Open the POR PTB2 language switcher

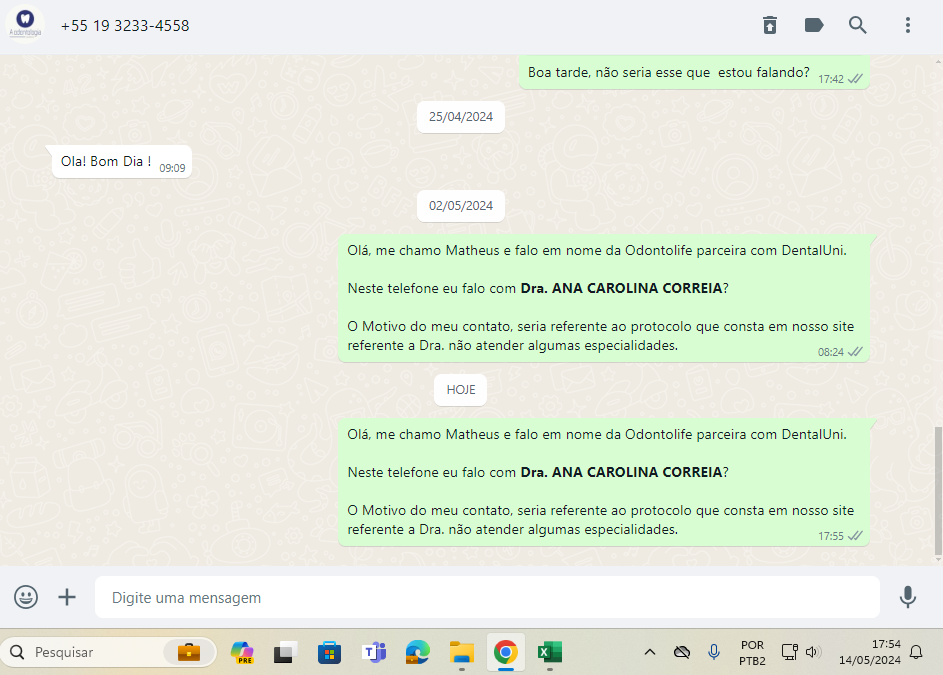pyautogui.click(x=752, y=653)
